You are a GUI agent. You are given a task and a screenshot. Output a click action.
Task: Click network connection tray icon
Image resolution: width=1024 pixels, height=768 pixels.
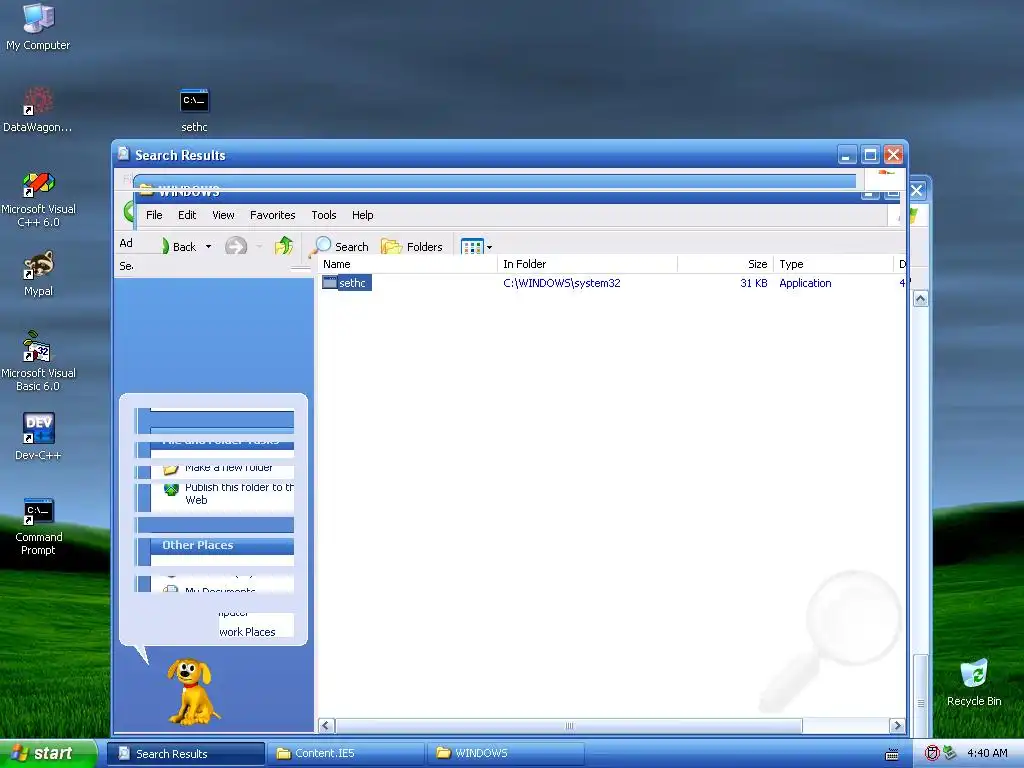(949, 753)
